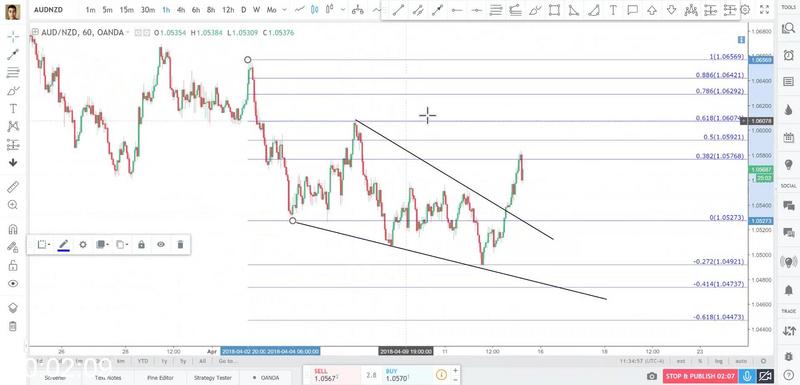Remove drawings with left toolbar trash icon
Viewport: 800px width, 385px height.
(13, 326)
